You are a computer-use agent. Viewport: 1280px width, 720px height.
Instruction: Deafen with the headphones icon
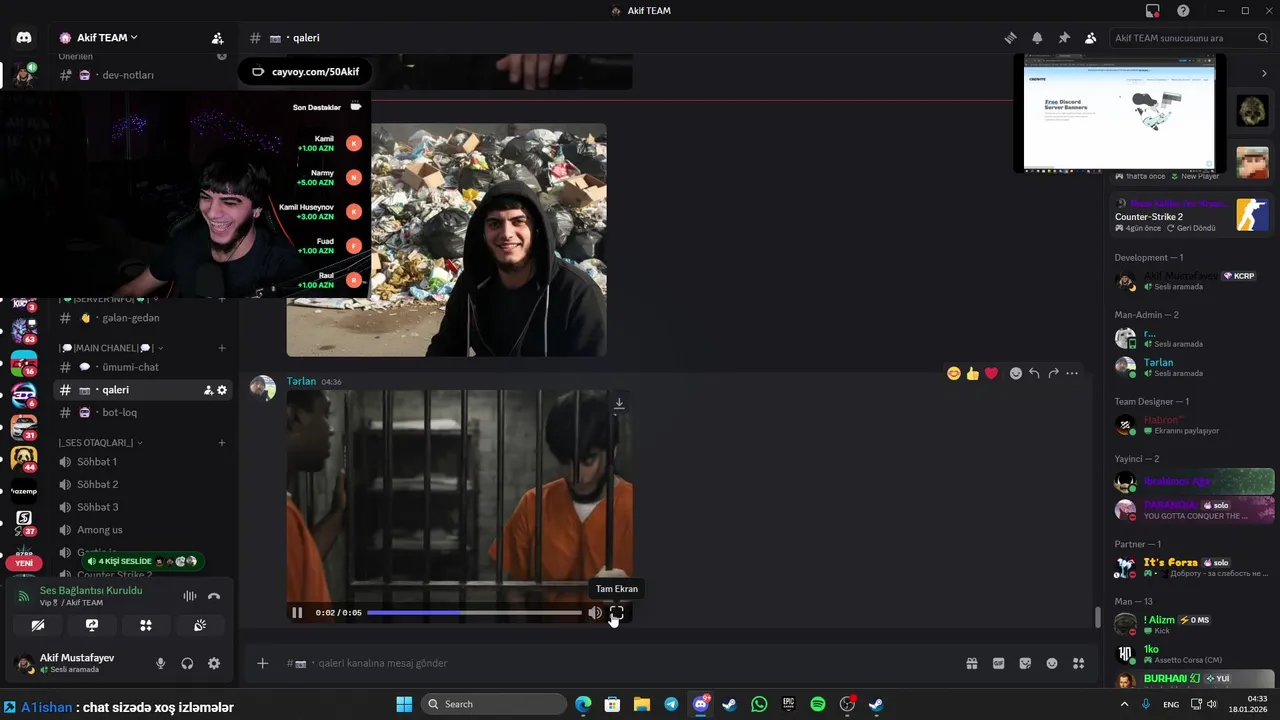pos(187,663)
